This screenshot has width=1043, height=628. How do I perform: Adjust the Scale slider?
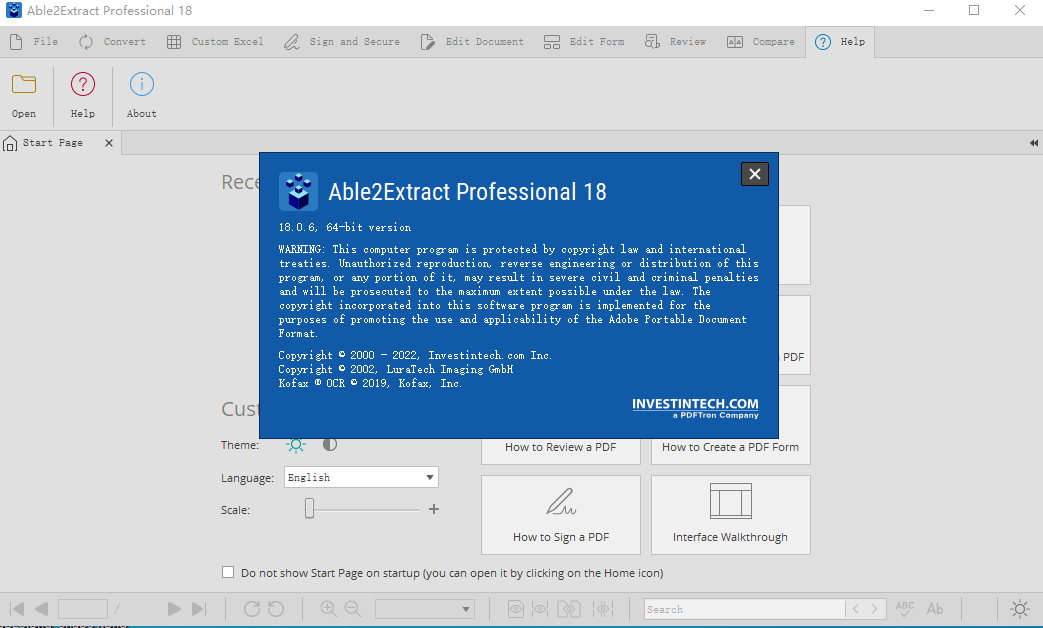[x=310, y=509]
